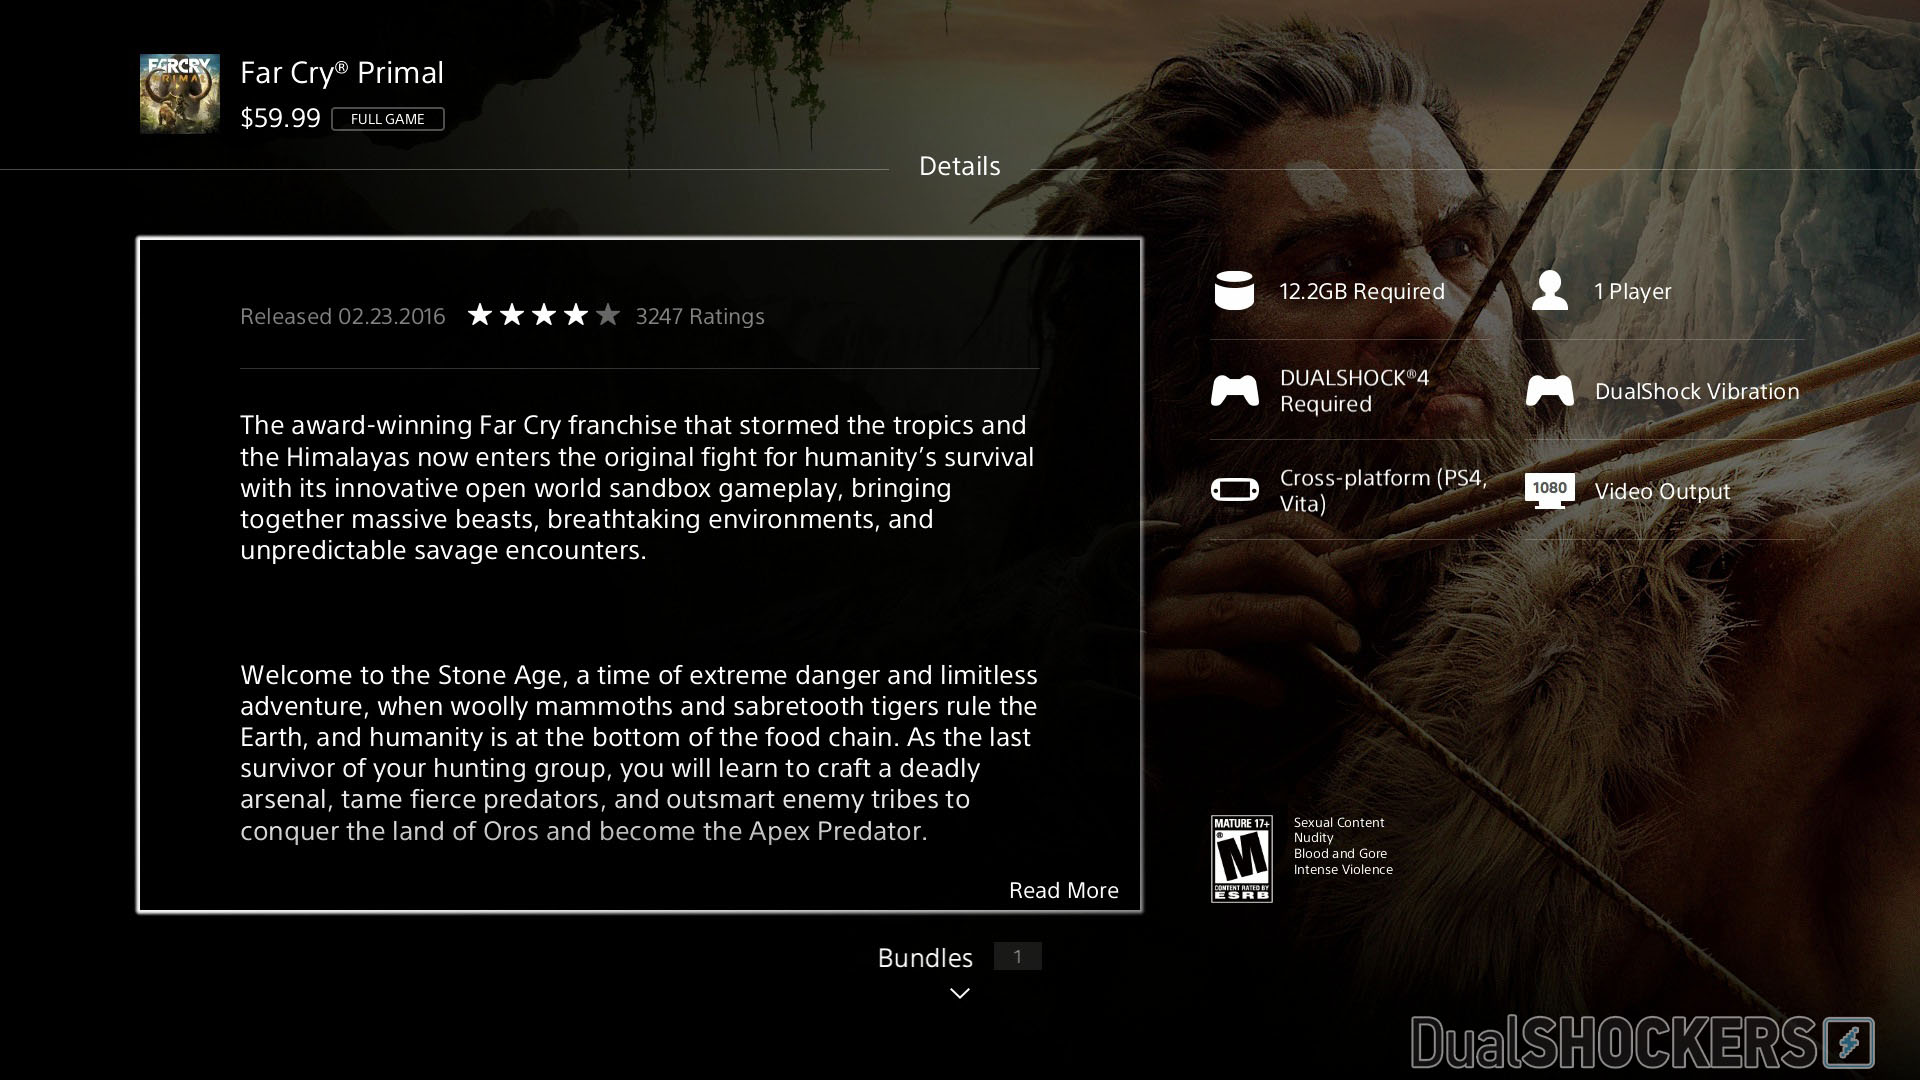Click the 1080 Video Output monitor icon

click(1550, 490)
